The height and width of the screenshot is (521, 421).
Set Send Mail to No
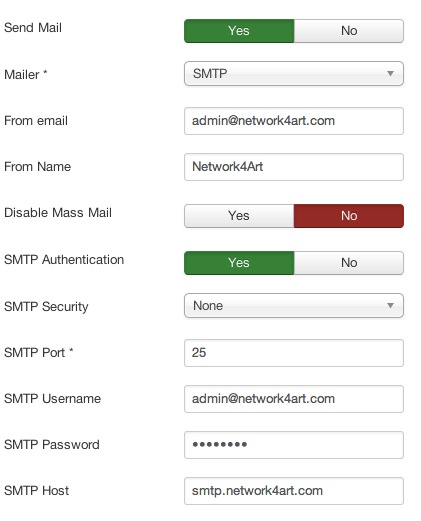pos(349,31)
